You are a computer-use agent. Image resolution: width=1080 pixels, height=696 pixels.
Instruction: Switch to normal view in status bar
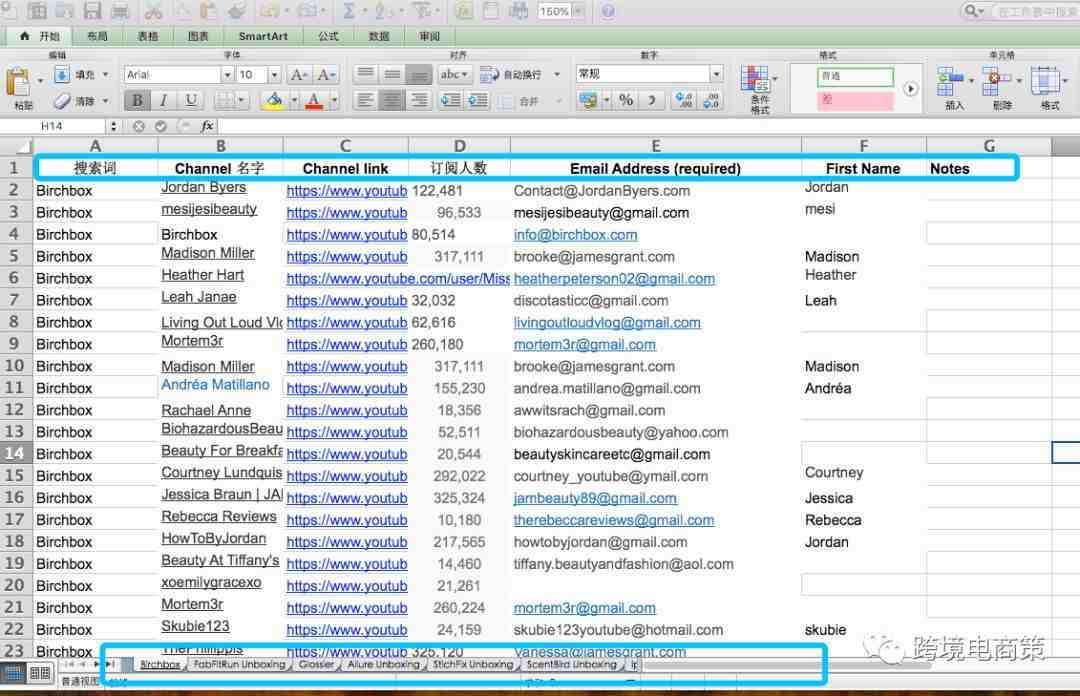click(14, 673)
